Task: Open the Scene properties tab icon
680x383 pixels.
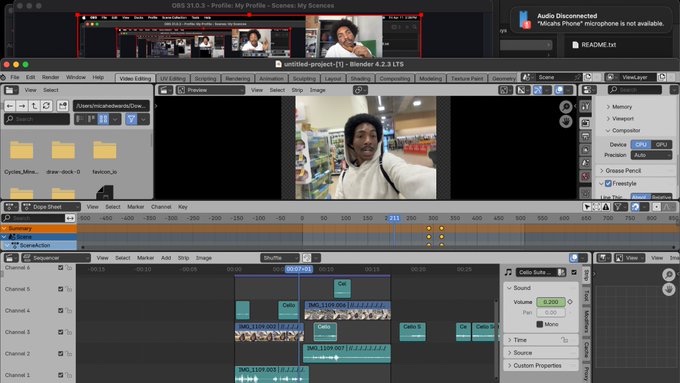Action: point(585,163)
